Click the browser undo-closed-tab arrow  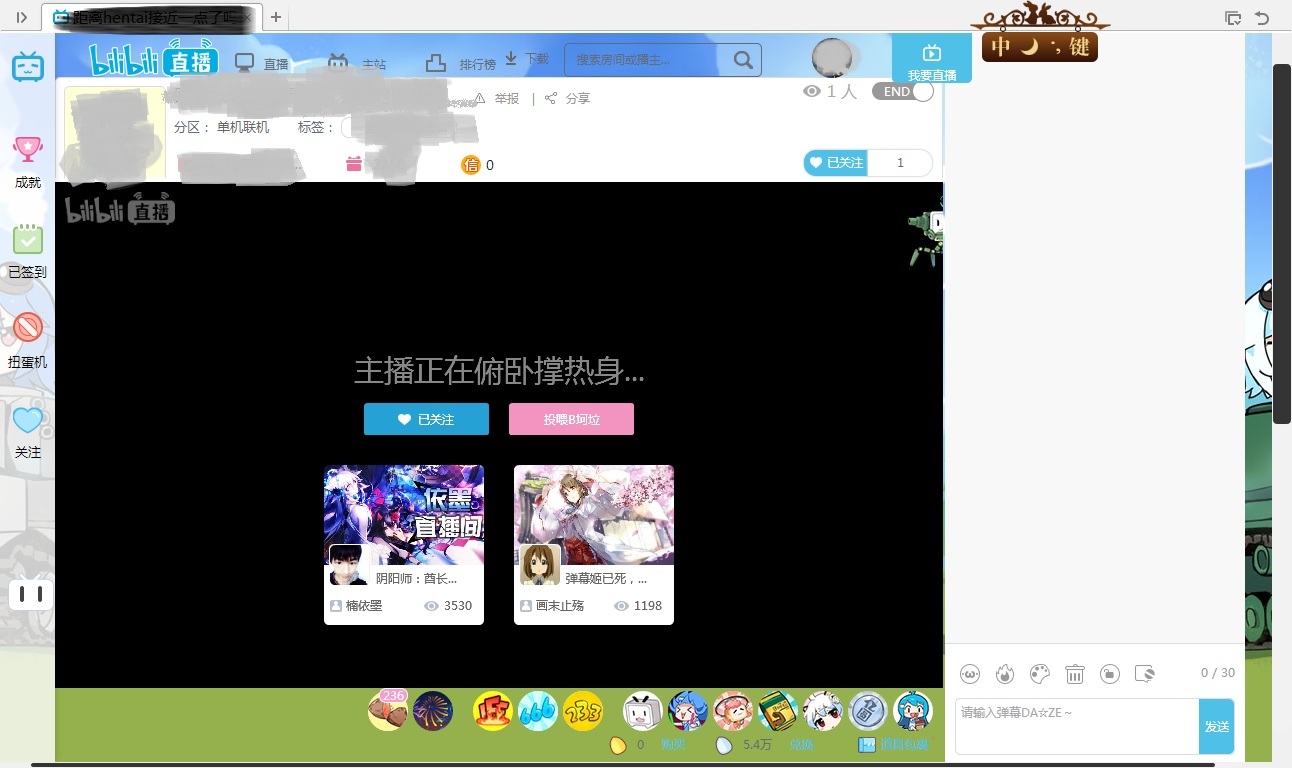pos(1262,17)
